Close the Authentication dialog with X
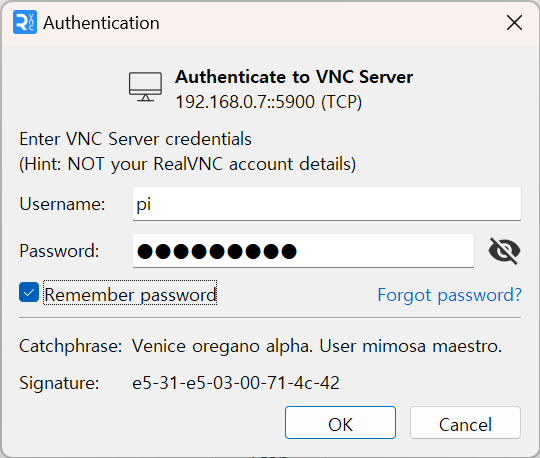The width and height of the screenshot is (540, 458). [x=514, y=23]
